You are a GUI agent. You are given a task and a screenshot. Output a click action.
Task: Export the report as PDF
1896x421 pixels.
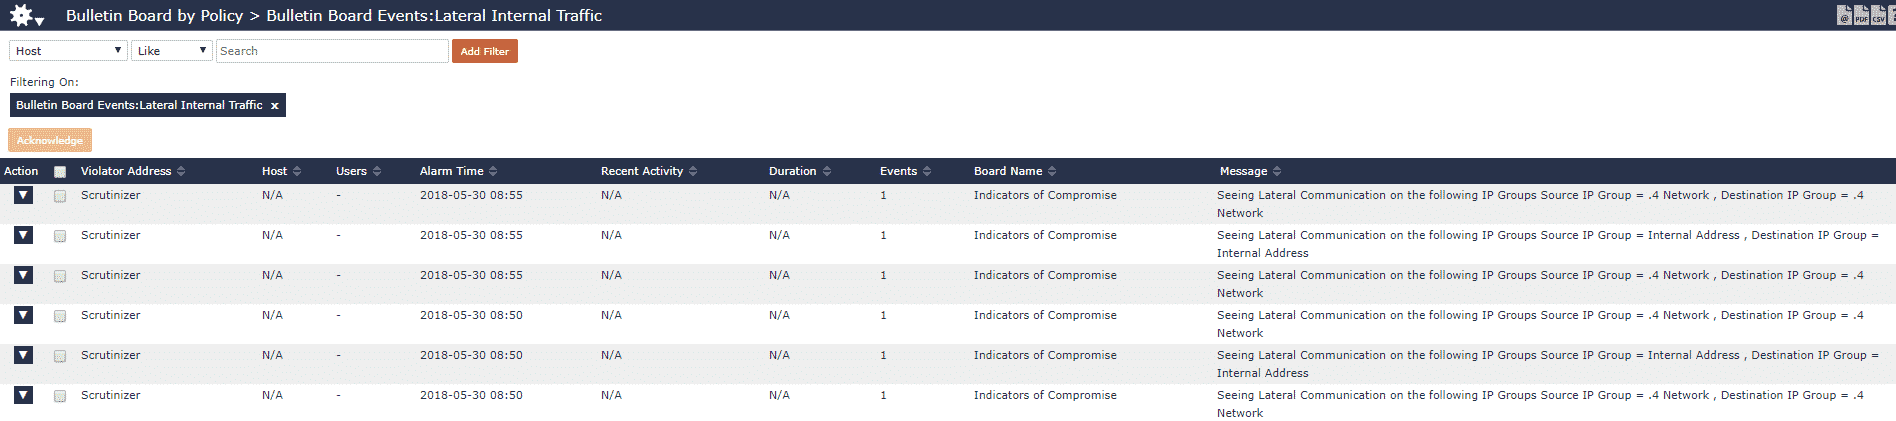1861,15
